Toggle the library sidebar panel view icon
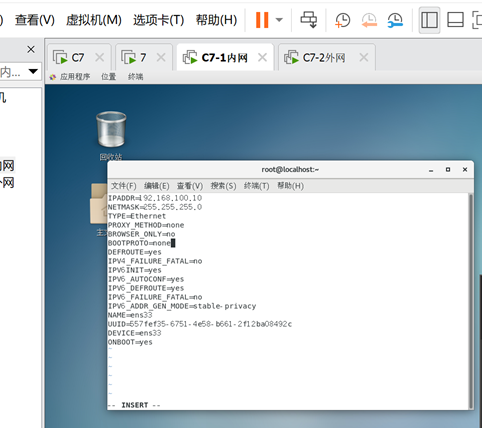Image resolution: width=482 pixels, height=428 pixels. [429, 20]
